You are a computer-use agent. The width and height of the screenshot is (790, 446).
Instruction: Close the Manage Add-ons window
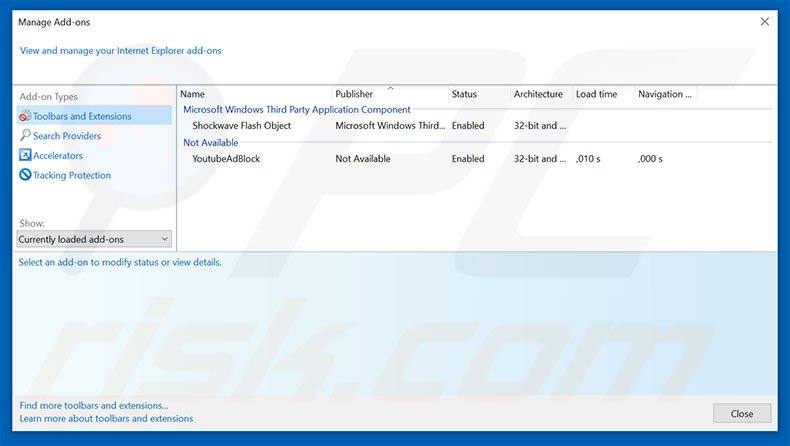[x=765, y=21]
